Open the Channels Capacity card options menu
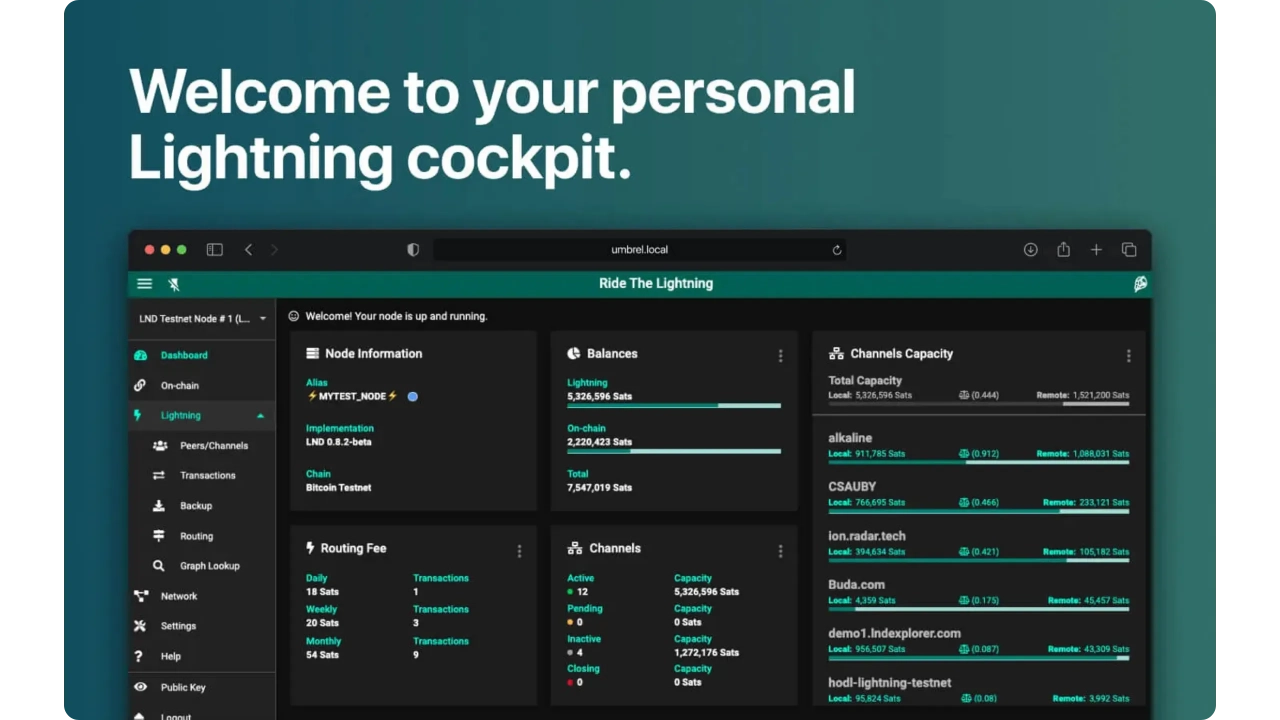This screenshot has height=720, width=1280. (1129, 355)
